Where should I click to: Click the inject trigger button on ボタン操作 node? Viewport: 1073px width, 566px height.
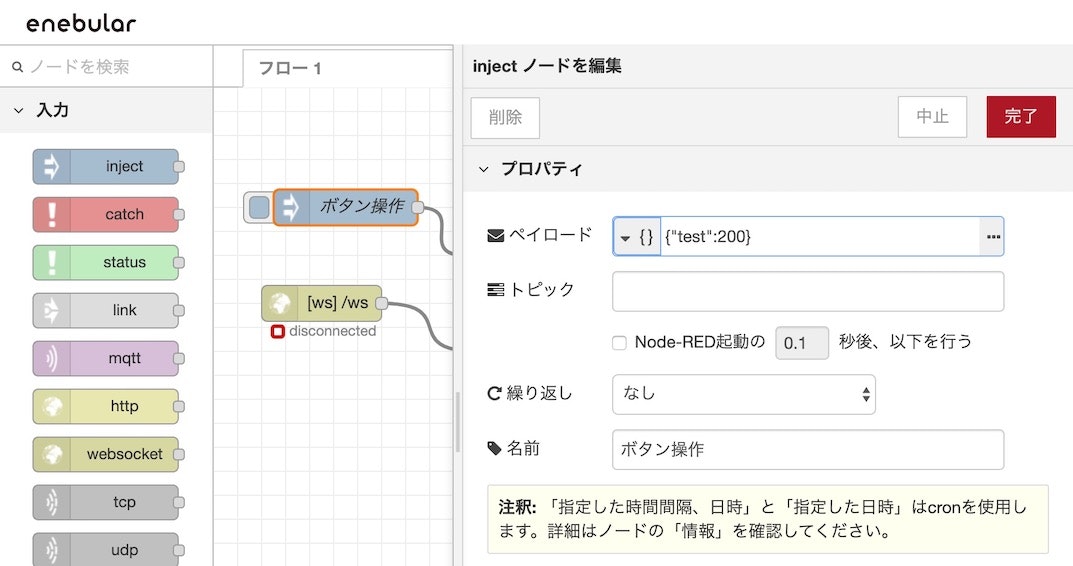coord(259,207)
